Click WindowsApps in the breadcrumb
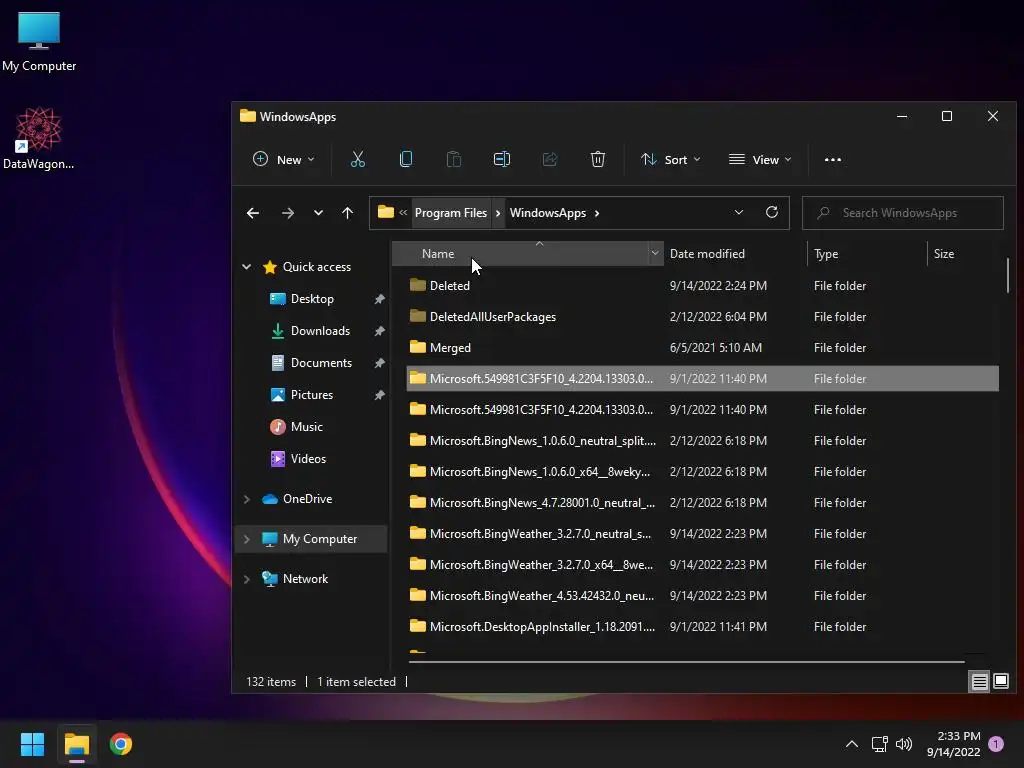The height and width of the screenshot is (768, 1024). pos(548,213)
